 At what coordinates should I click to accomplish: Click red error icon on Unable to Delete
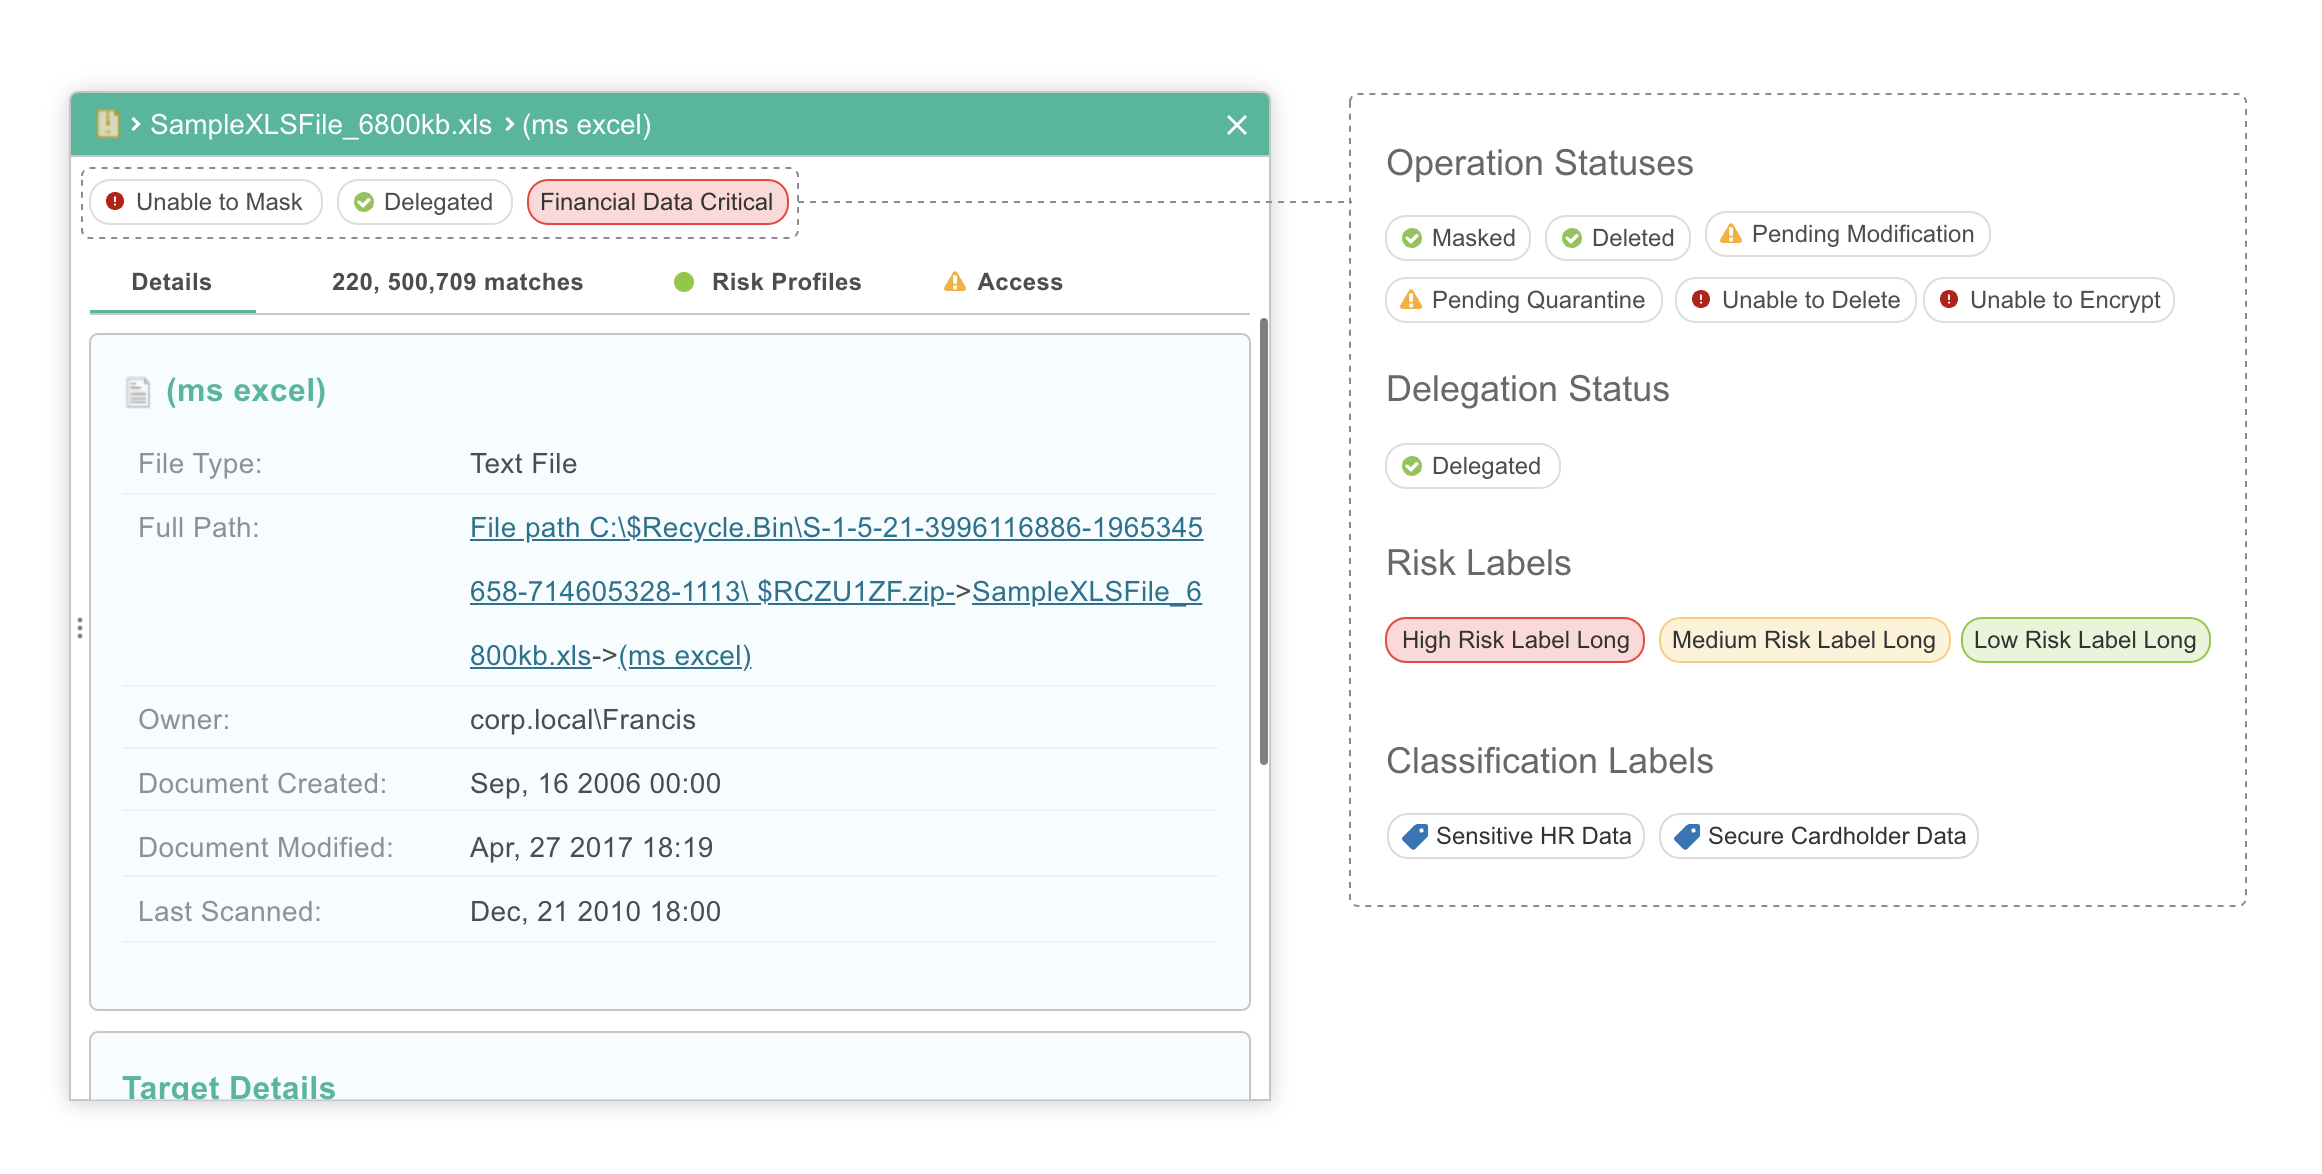[x=1701, y=299]
